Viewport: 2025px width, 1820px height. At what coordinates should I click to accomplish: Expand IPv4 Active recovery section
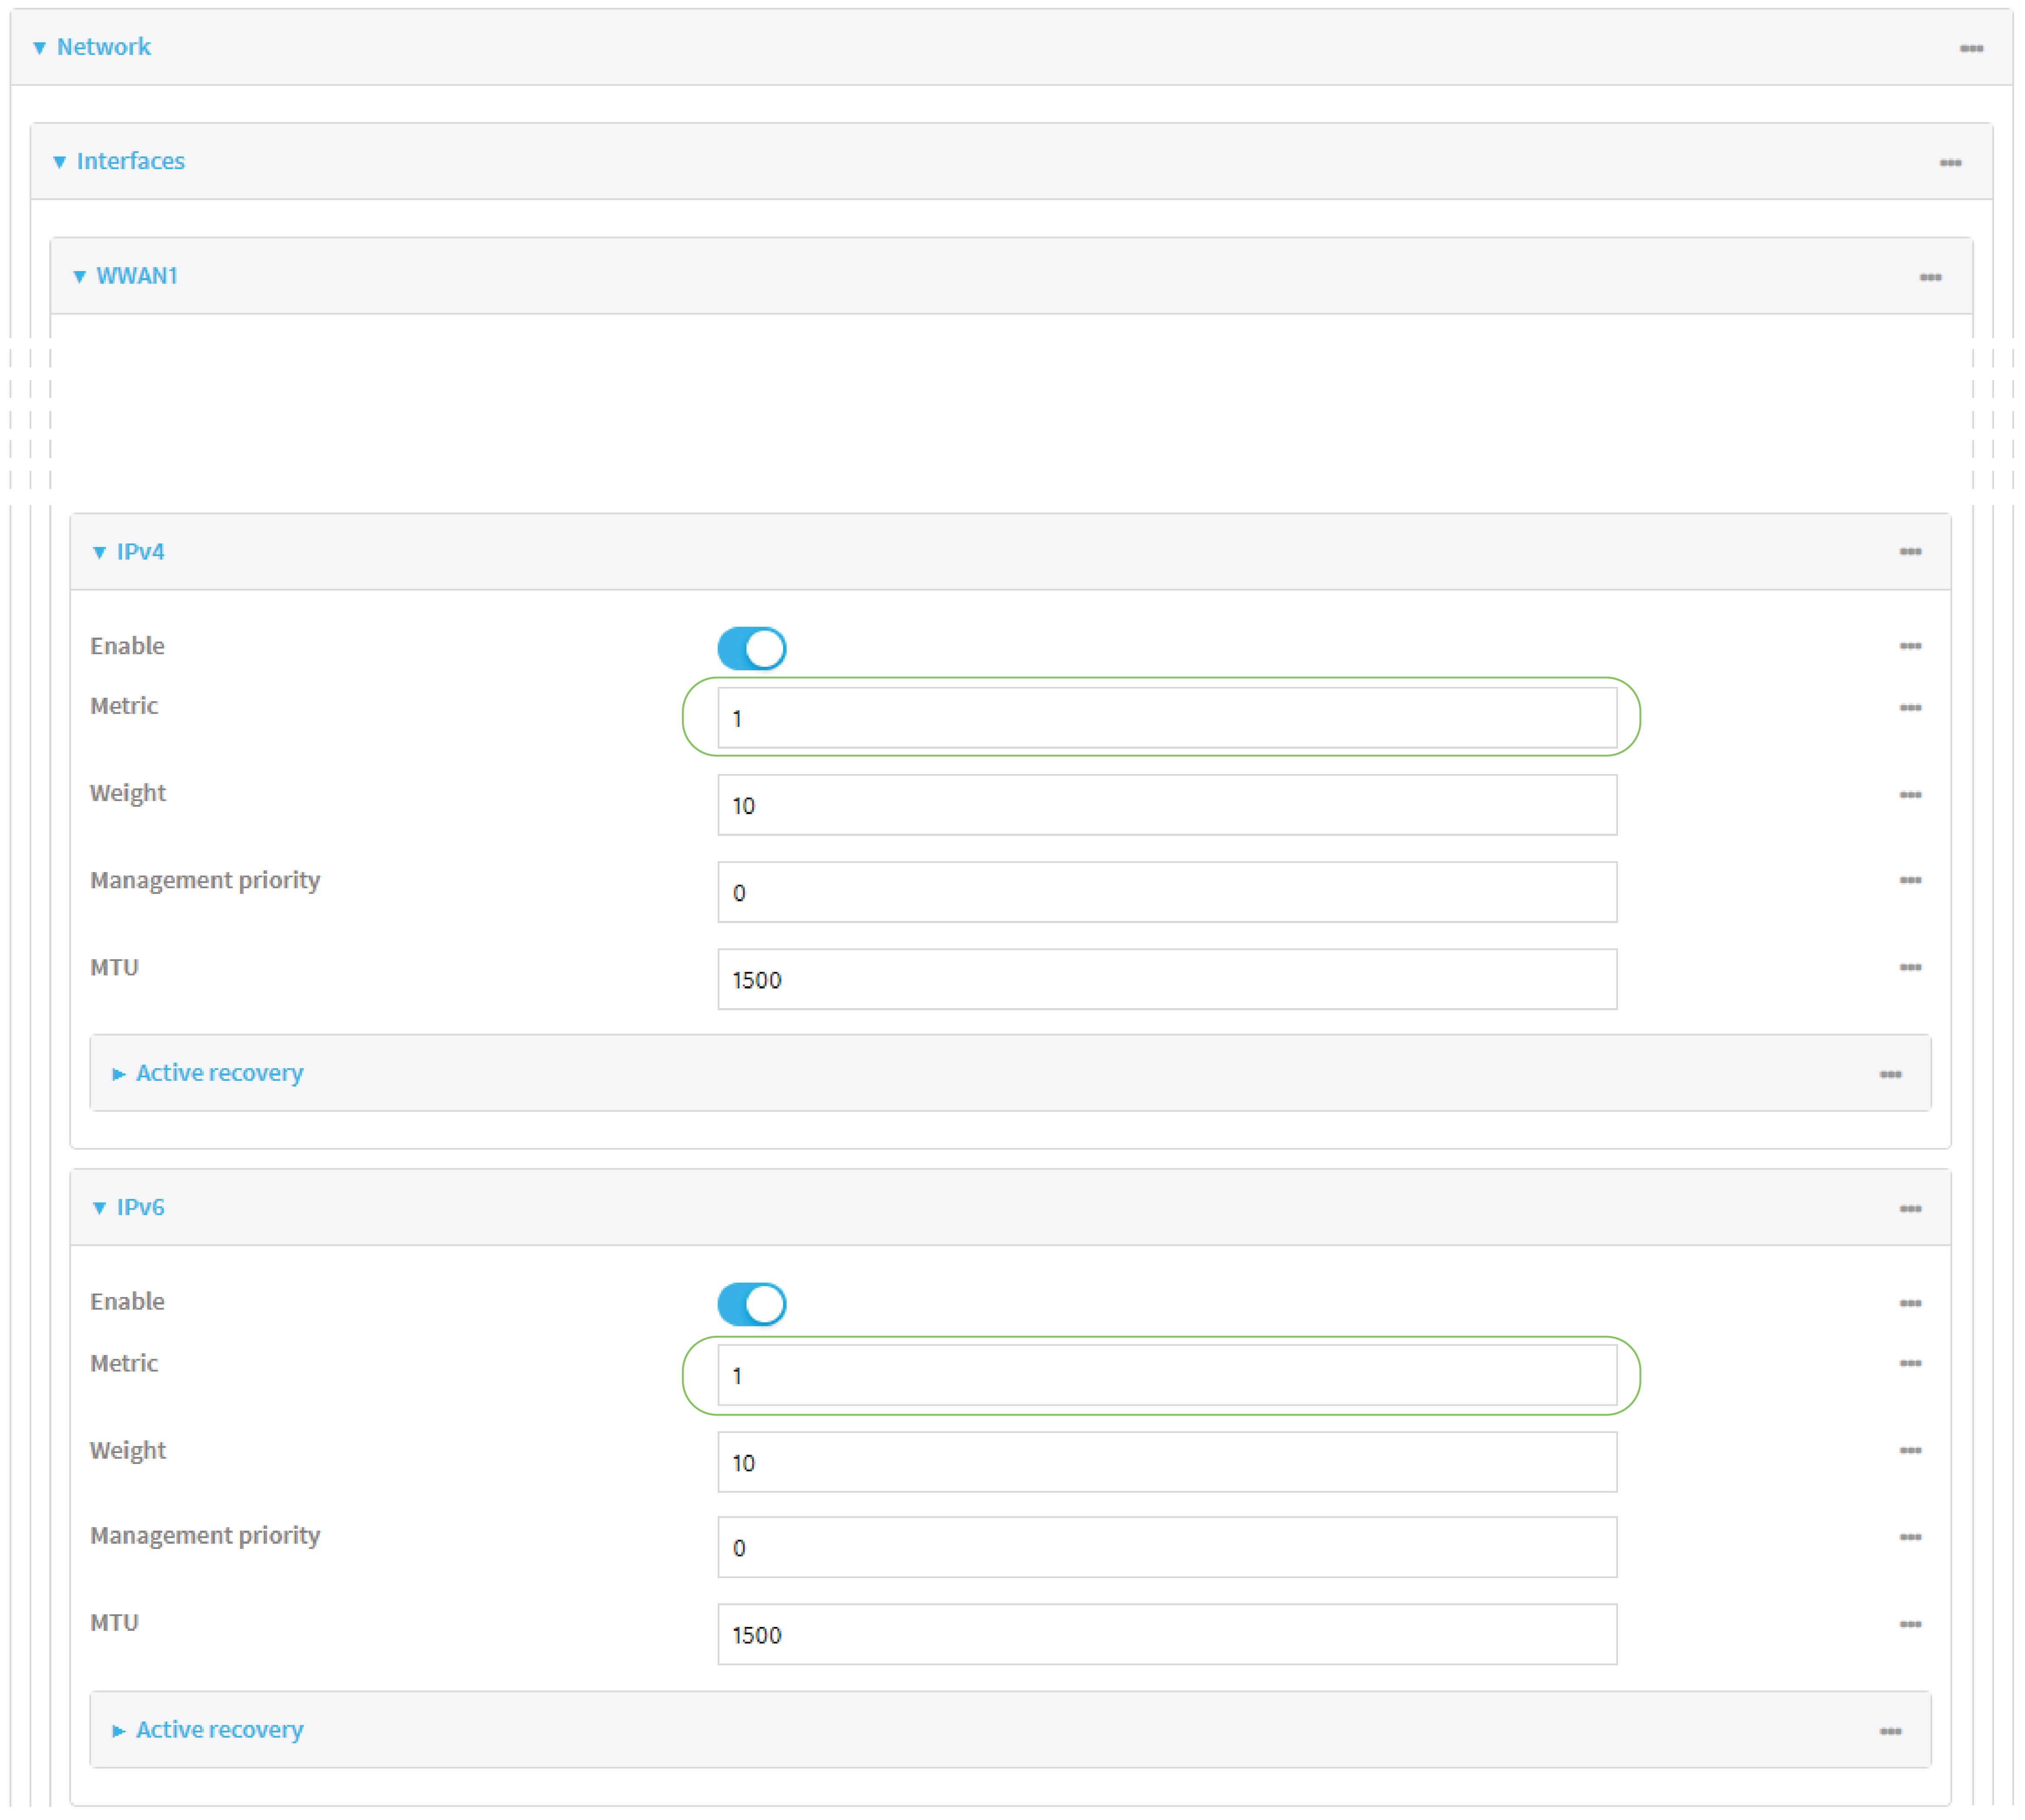point(219,1073)
